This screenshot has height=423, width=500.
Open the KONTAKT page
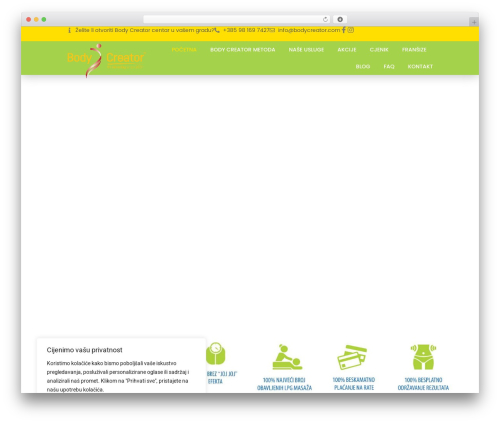(420, 66)
